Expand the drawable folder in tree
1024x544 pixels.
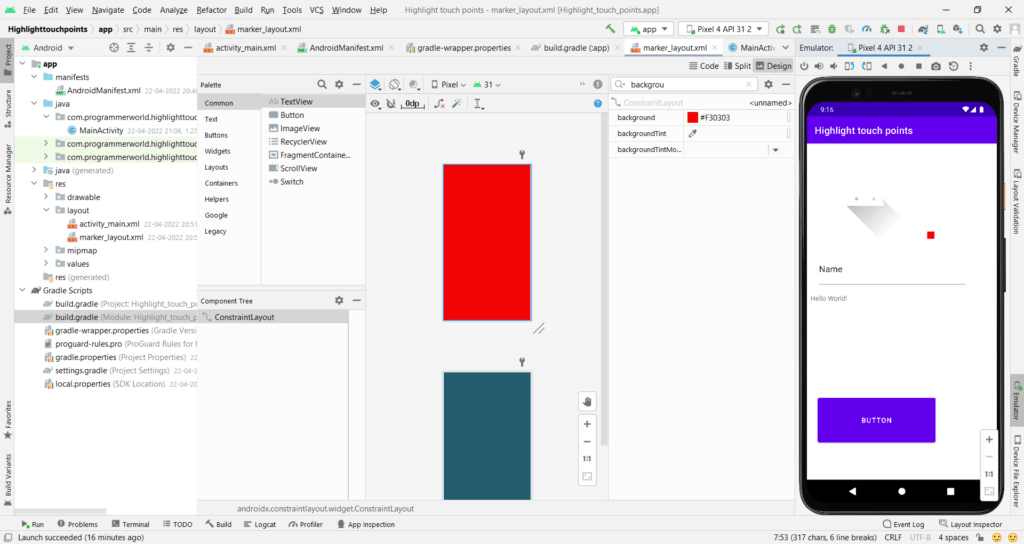[46, 197]
